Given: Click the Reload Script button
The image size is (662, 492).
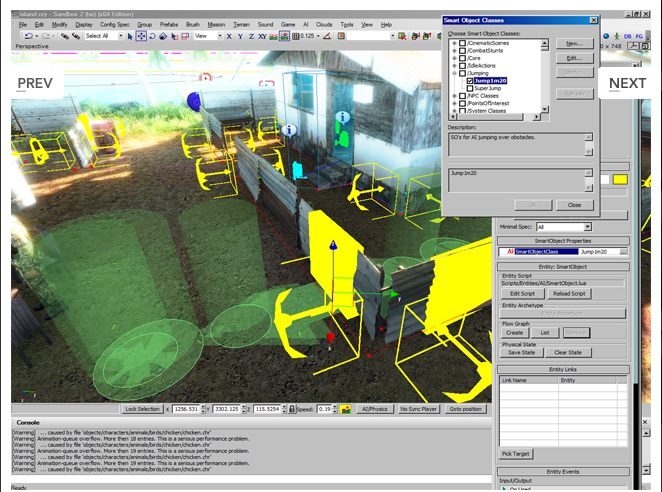Looking at the screenshot, I should [x=569, y=294].
